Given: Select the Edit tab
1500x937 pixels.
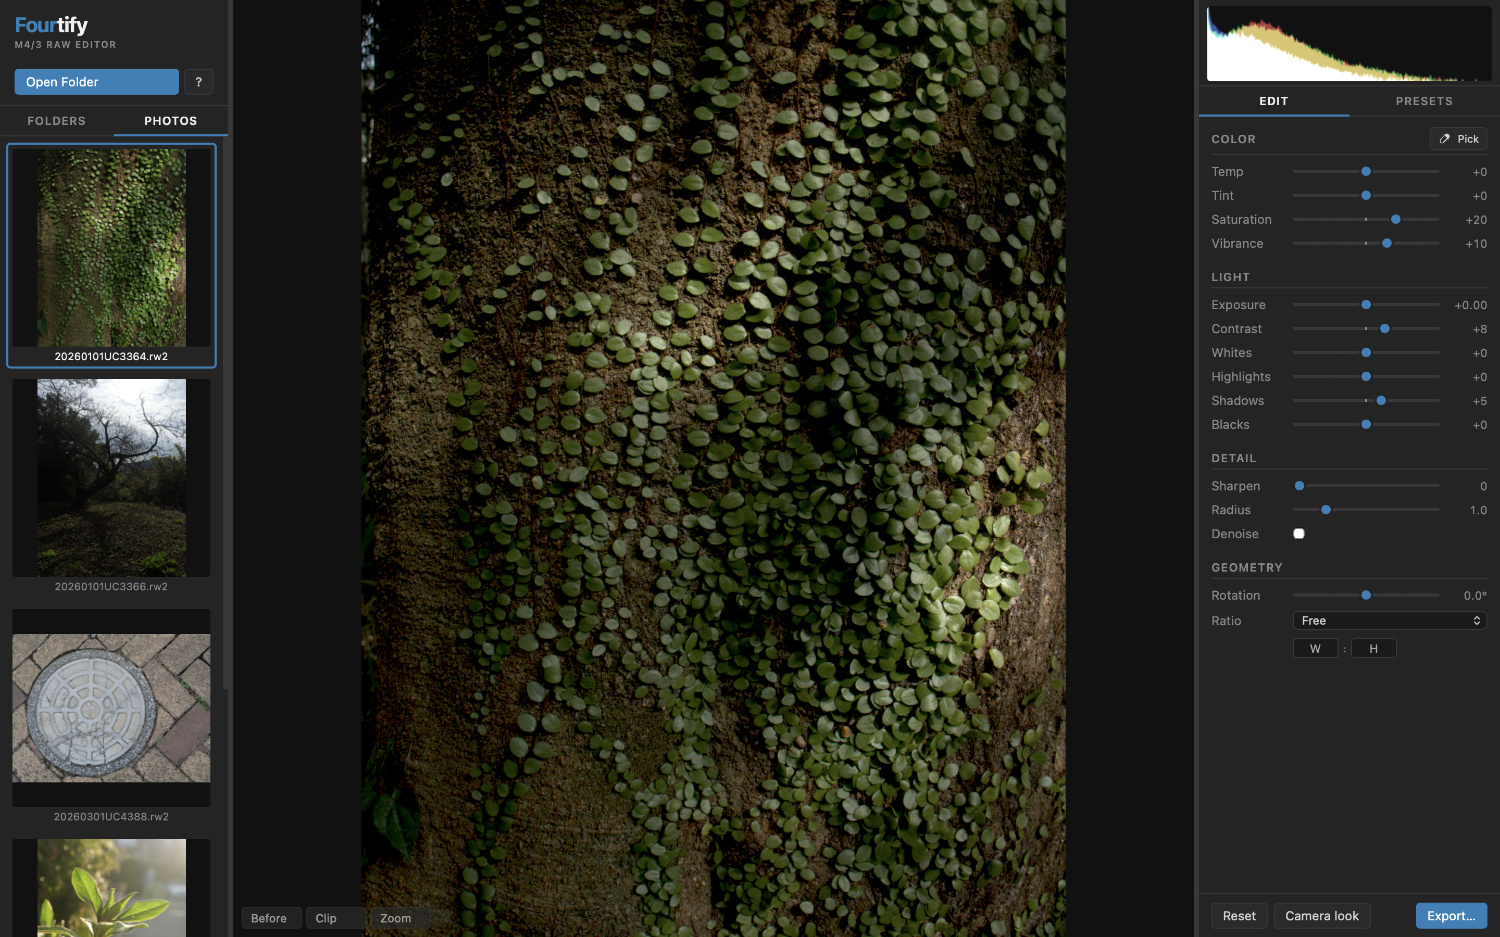Looking at the screenshot, I should 1273,101.
